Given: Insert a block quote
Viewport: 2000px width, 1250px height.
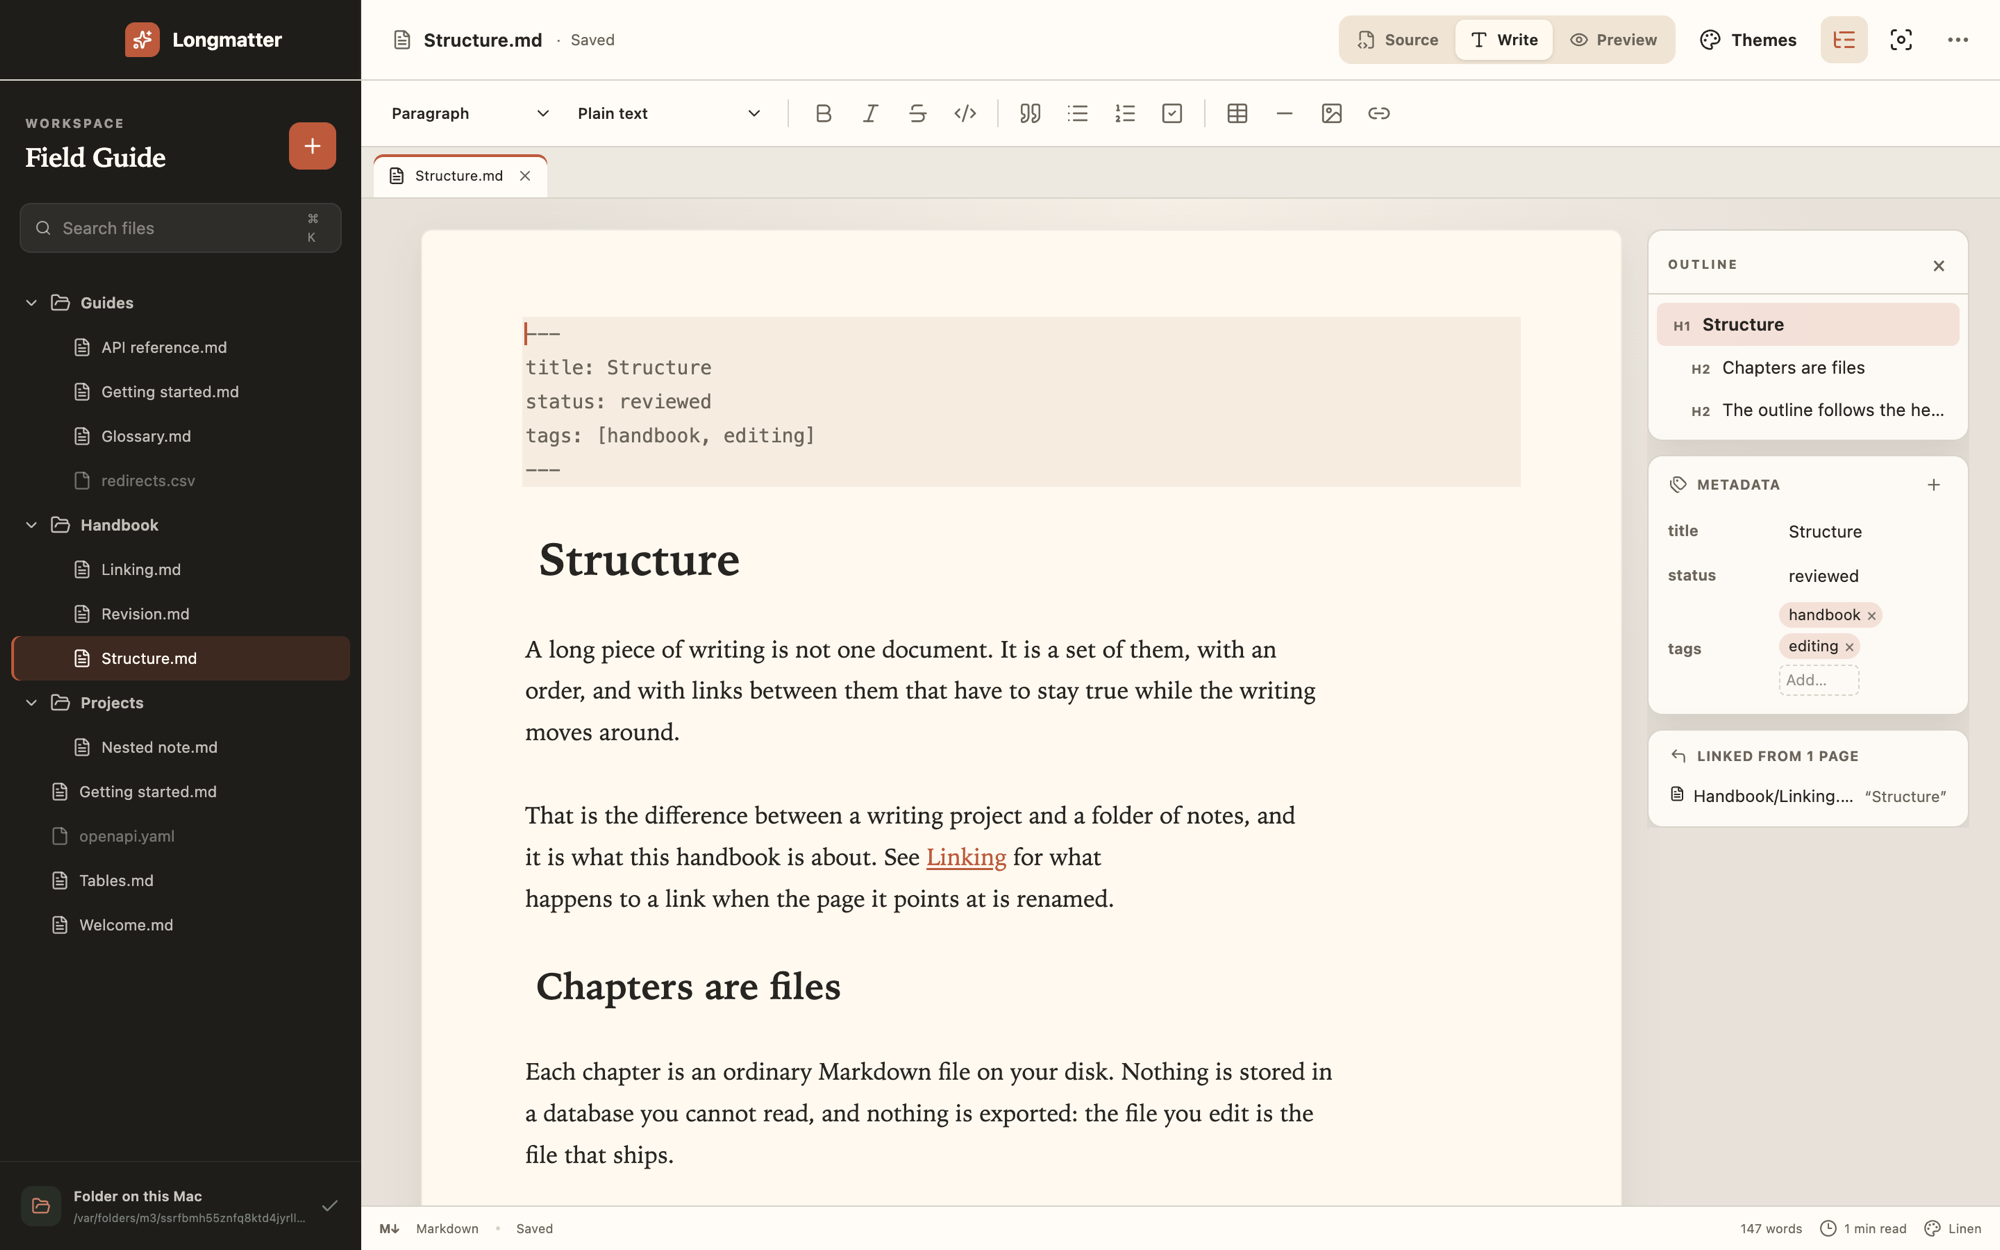Looking at the screenshot, I should tap(1030, 113).
